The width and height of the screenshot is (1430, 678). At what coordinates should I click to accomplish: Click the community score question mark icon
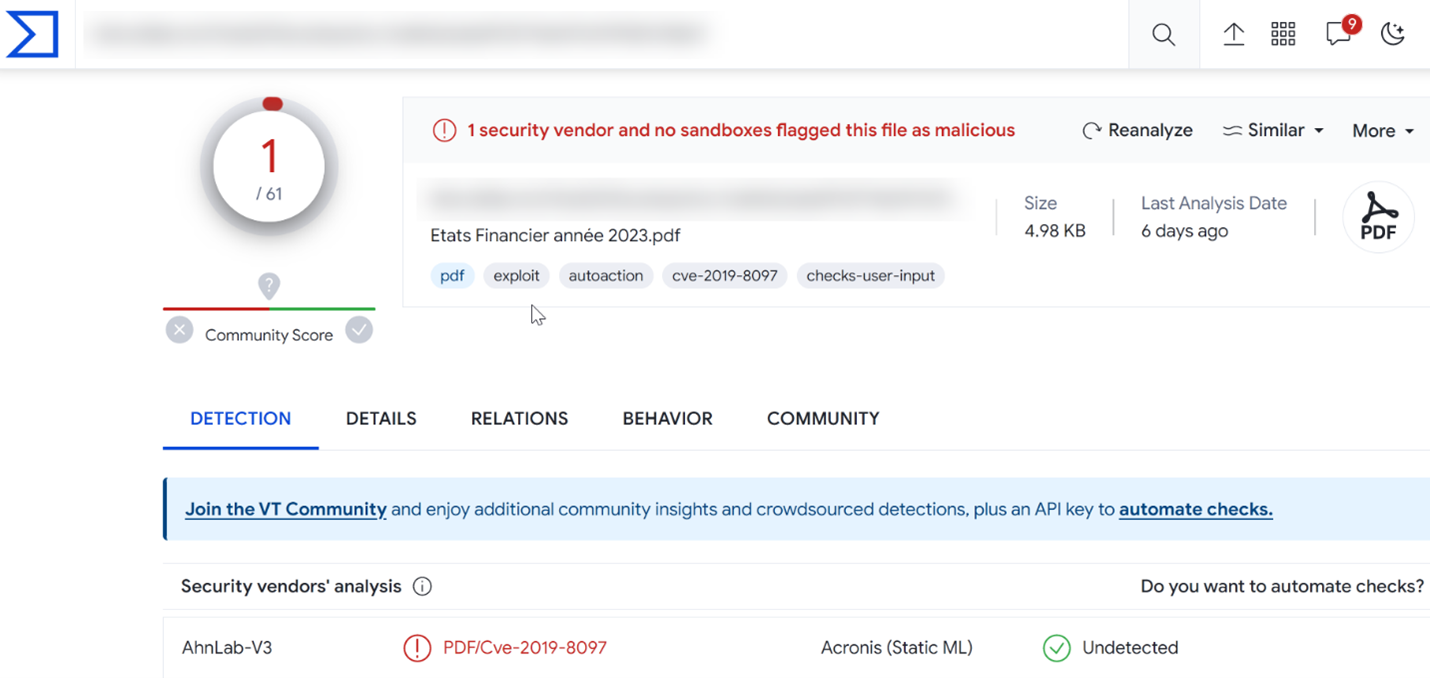[268, 286]
